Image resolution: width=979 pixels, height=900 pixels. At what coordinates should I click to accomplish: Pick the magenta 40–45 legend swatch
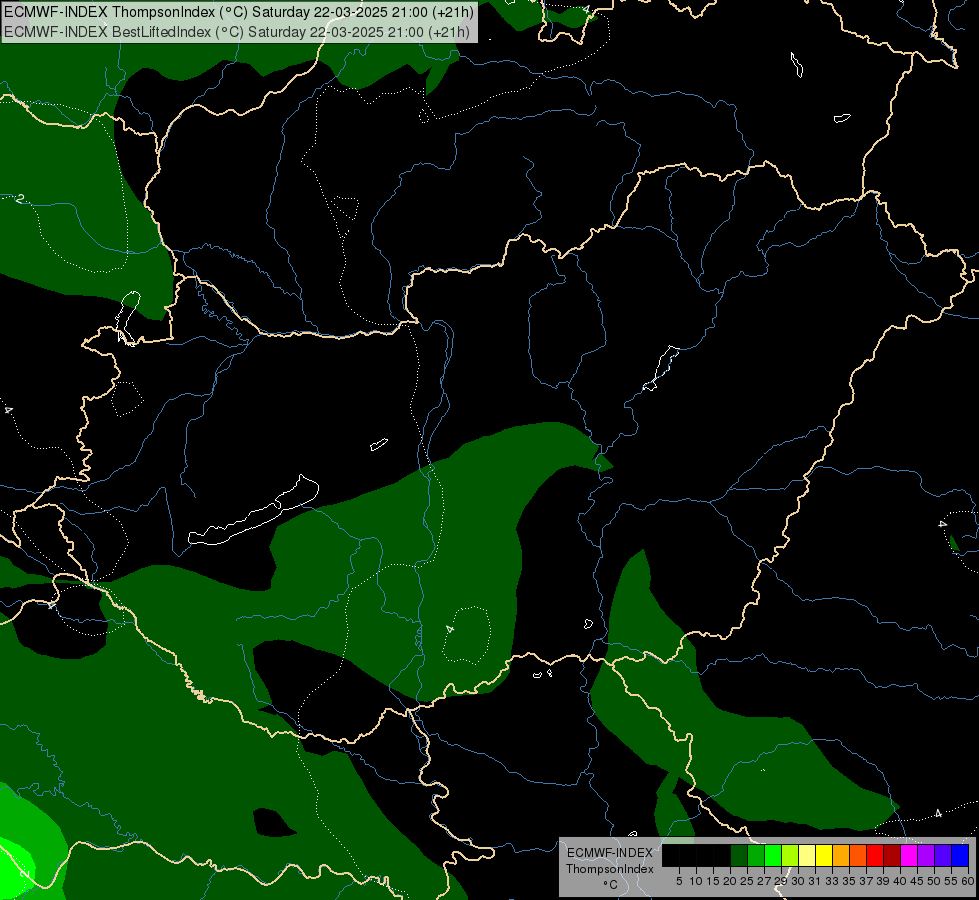pyautogui.click(x=909, y=855)
